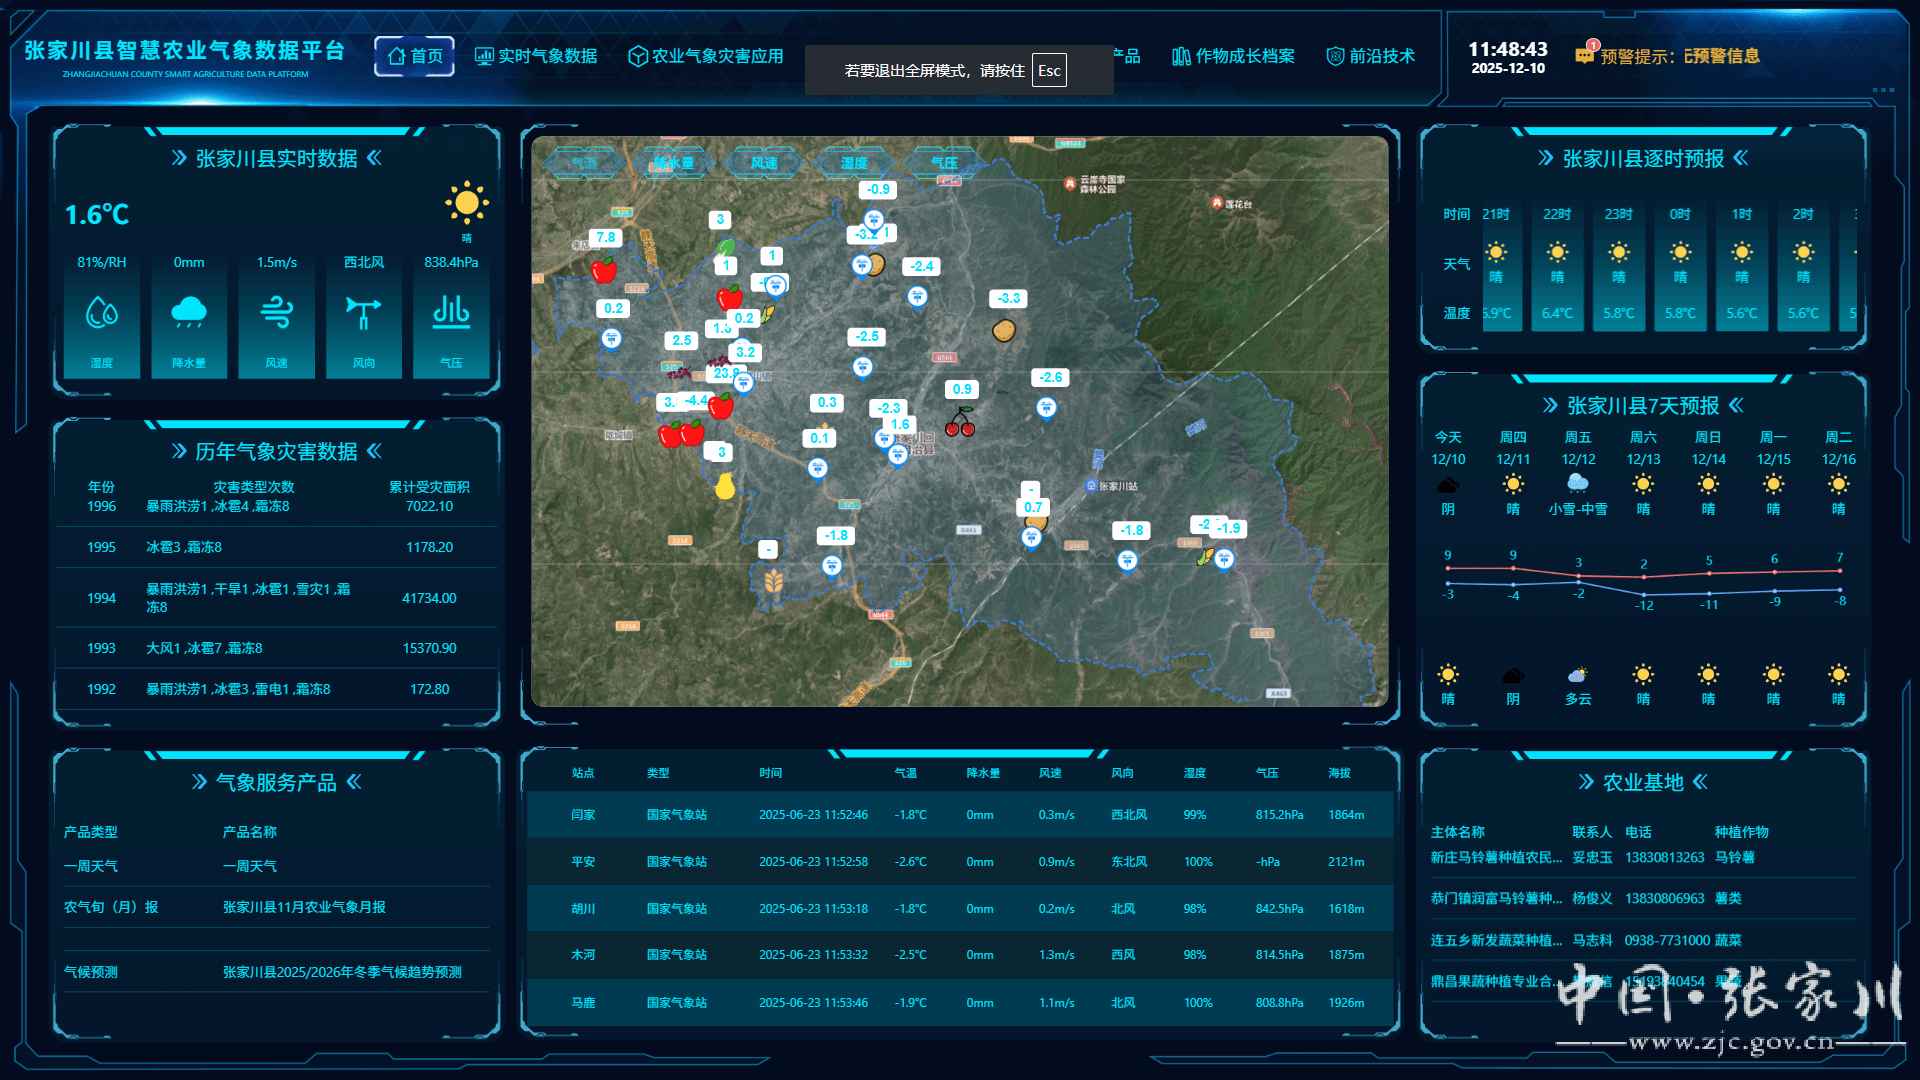Click the 降水量 rain cloud icon
Viewport: 1920px width, 1080px height.
point(189,313)
